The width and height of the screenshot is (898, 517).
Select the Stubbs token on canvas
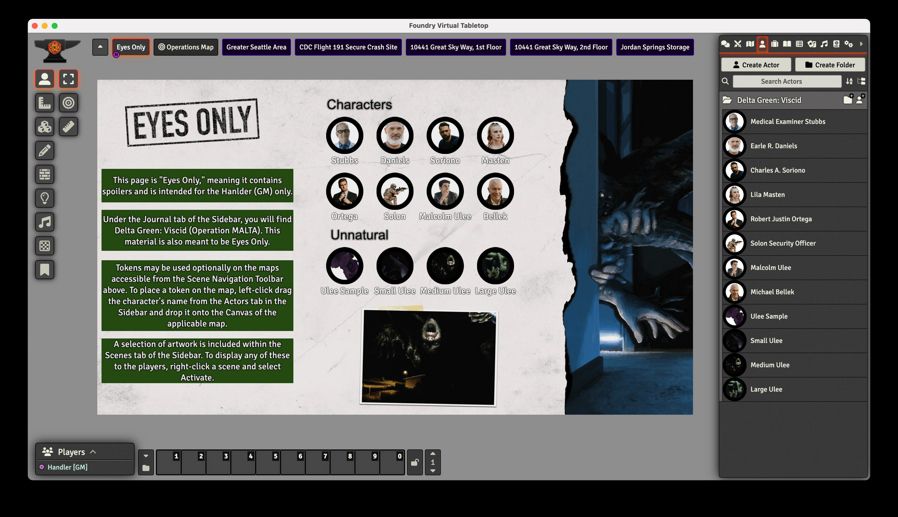(345, 135)
